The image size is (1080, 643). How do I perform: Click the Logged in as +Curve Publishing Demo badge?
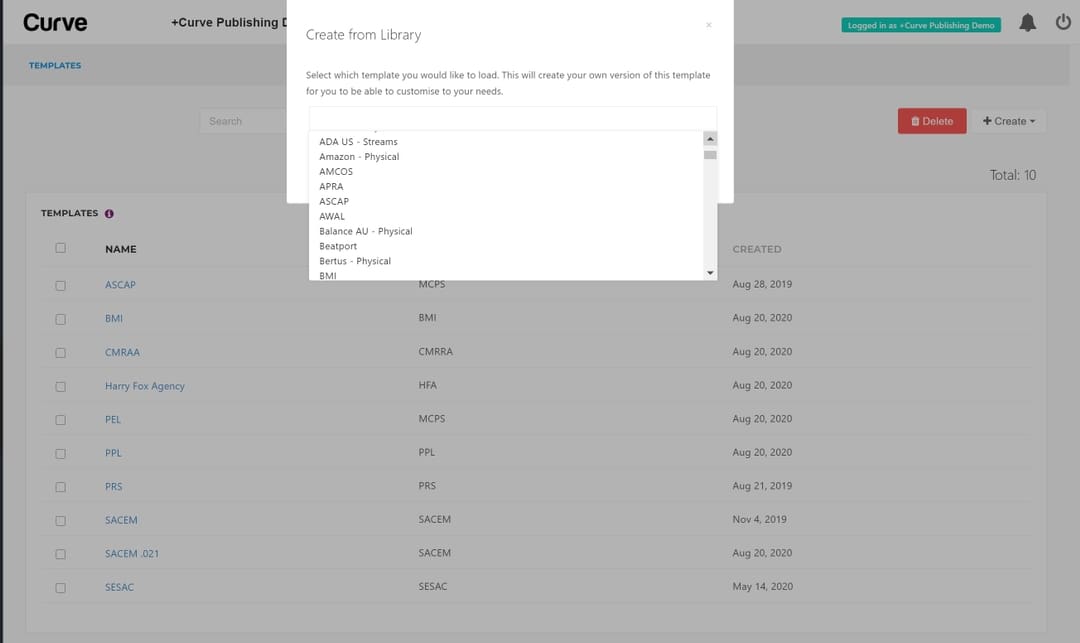point(920,24)
